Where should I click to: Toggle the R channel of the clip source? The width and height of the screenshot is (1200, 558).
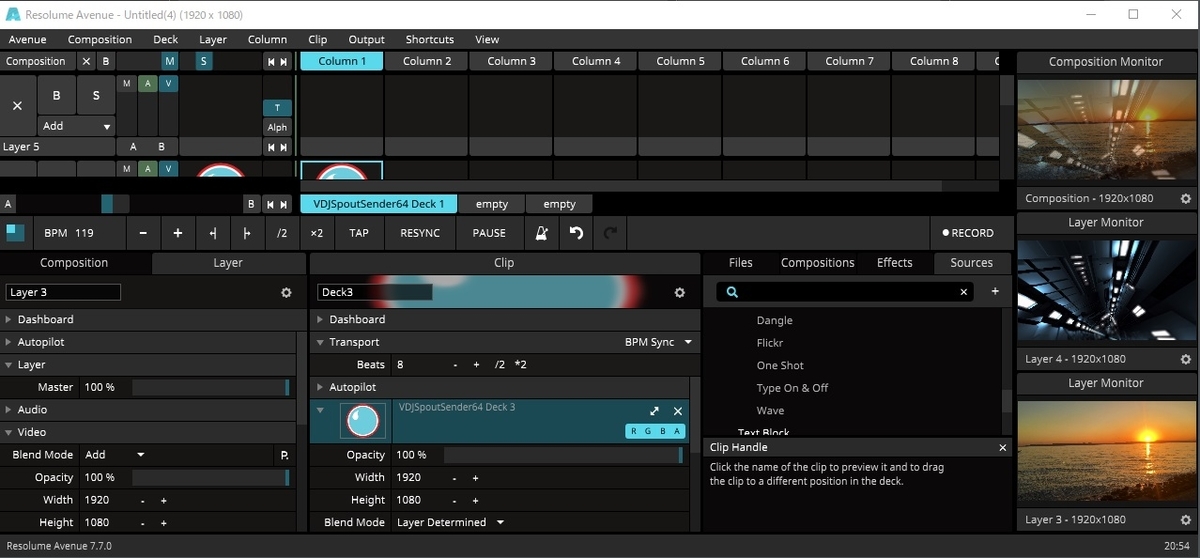634,432
